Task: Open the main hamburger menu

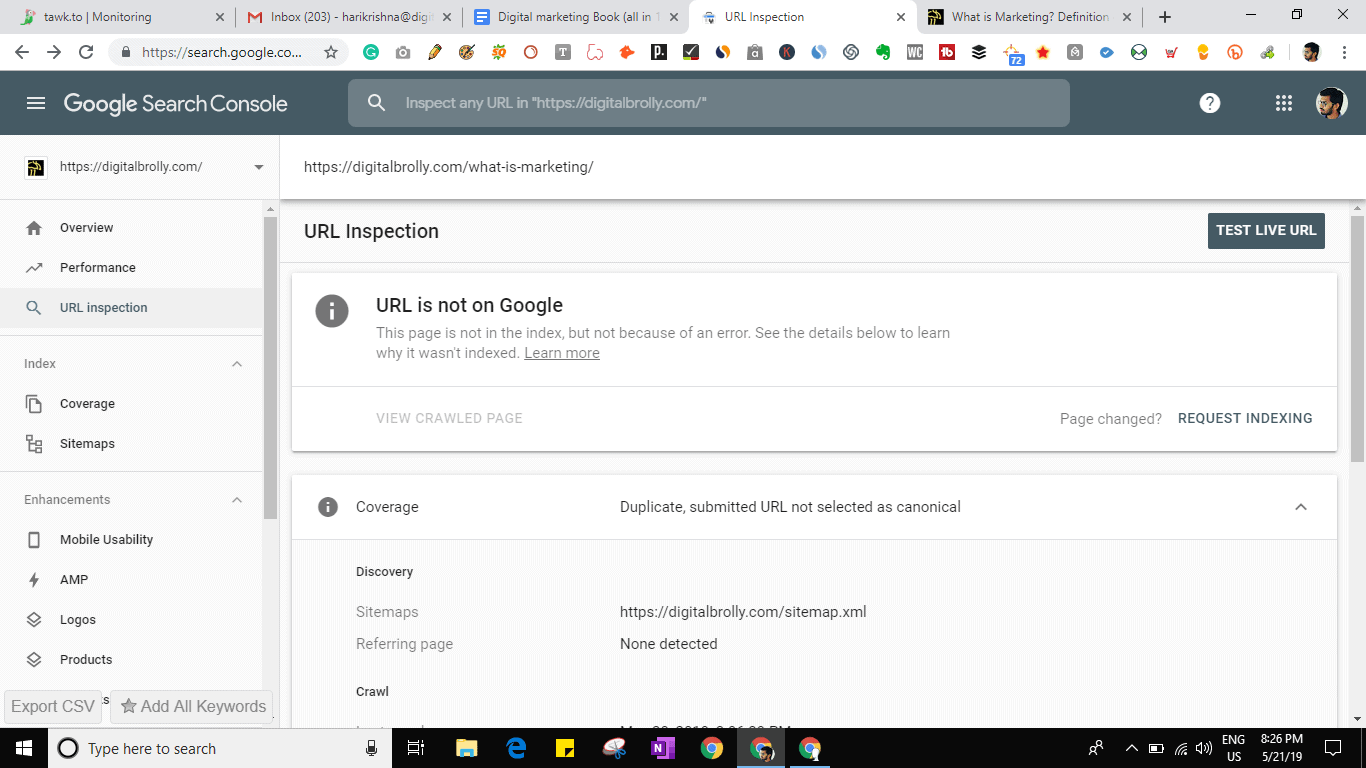Action: (x=36, y=103)
